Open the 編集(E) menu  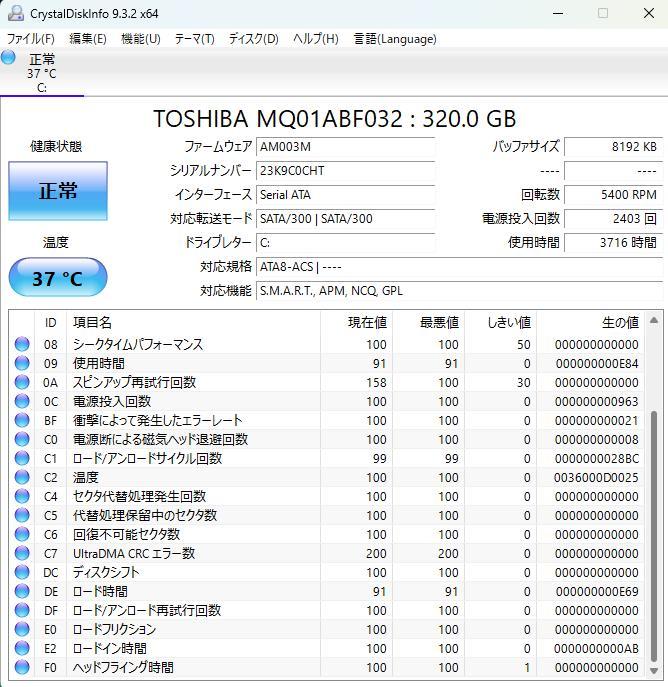pyautogui.click(x=88, y=39)
